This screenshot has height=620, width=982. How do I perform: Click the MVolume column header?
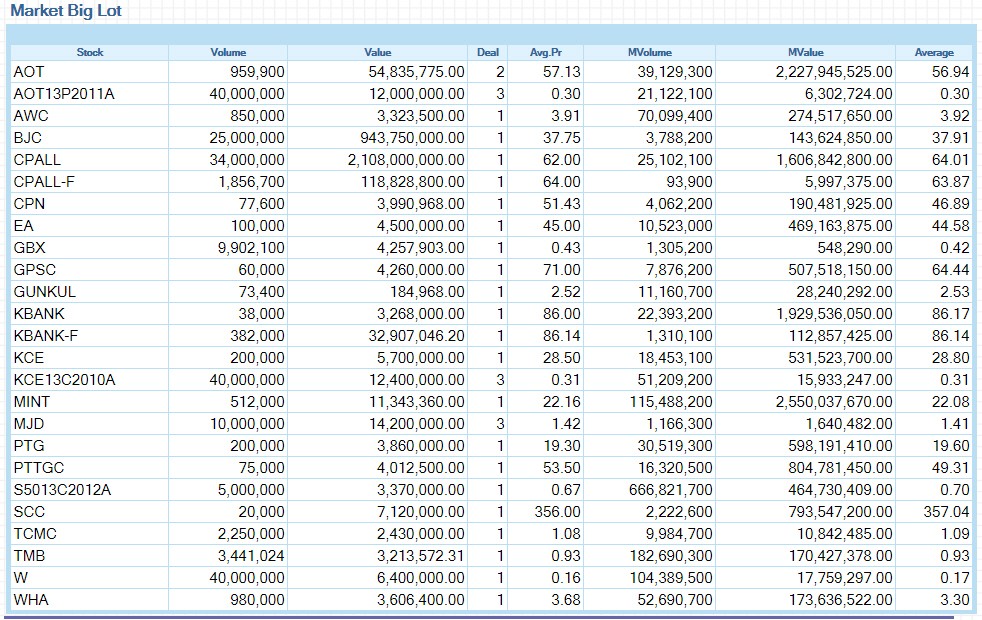pyautogui.click(x=649, y=53)
